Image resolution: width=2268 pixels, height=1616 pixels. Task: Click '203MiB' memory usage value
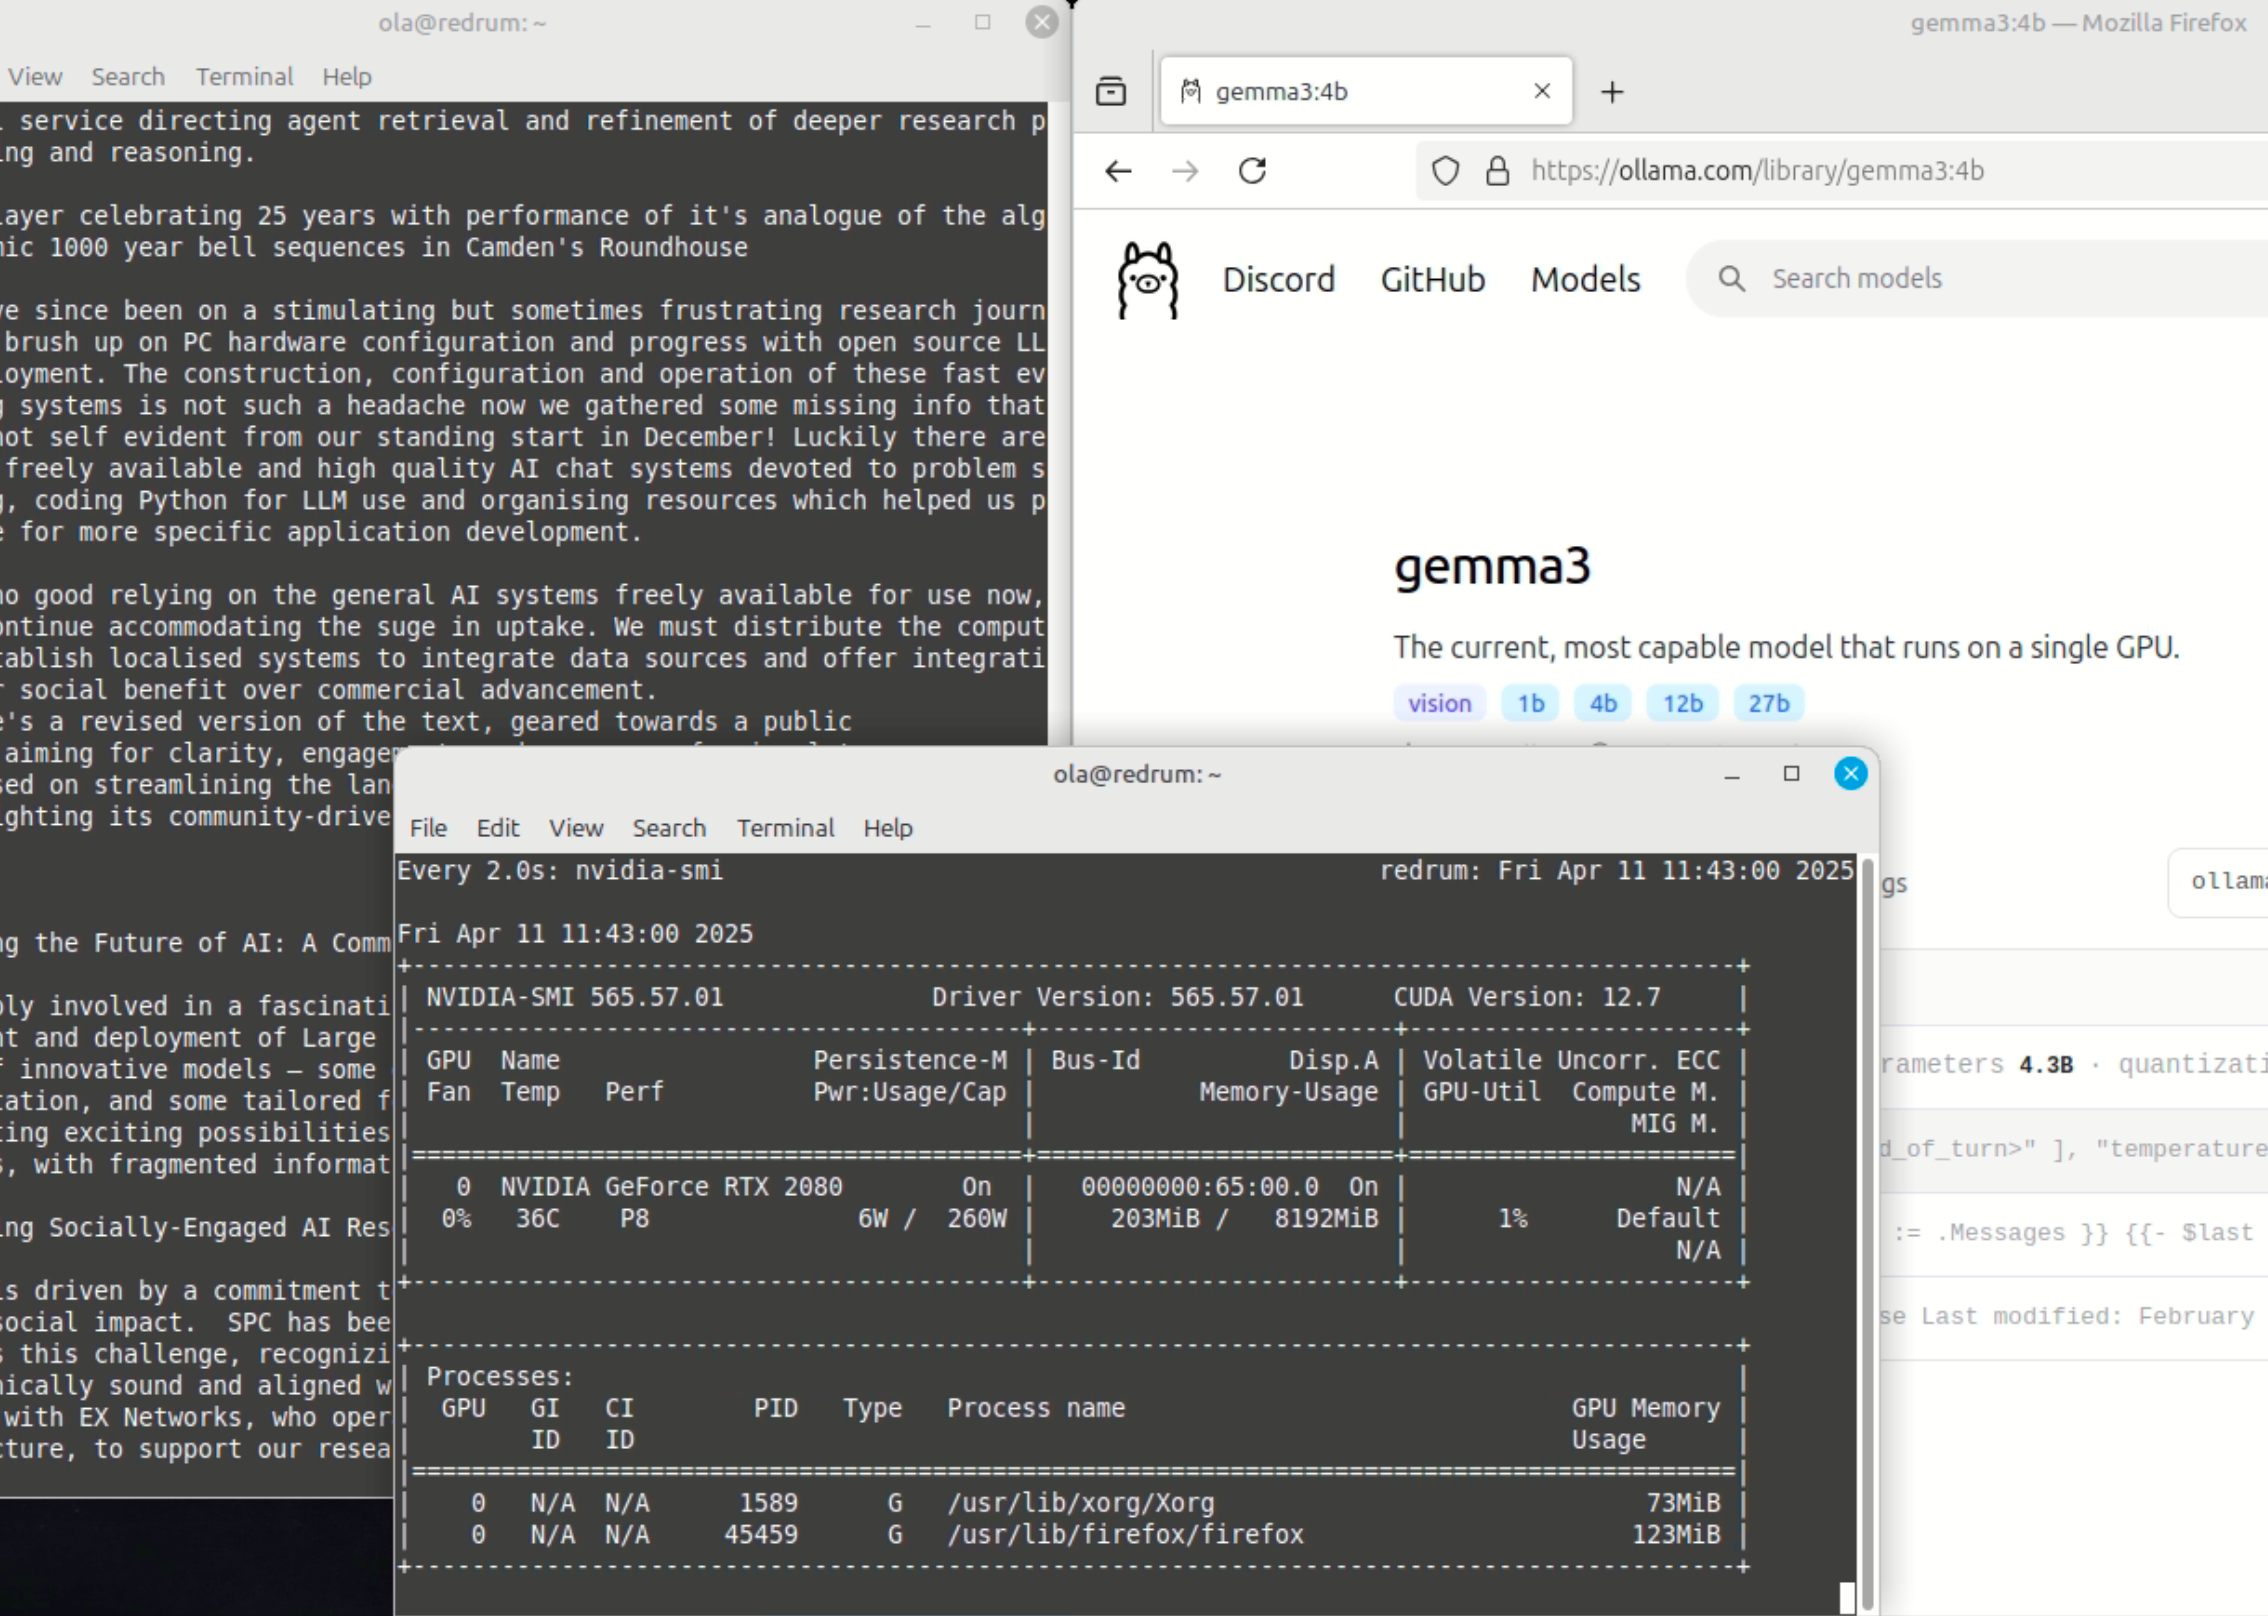tap(1154, 1219)
